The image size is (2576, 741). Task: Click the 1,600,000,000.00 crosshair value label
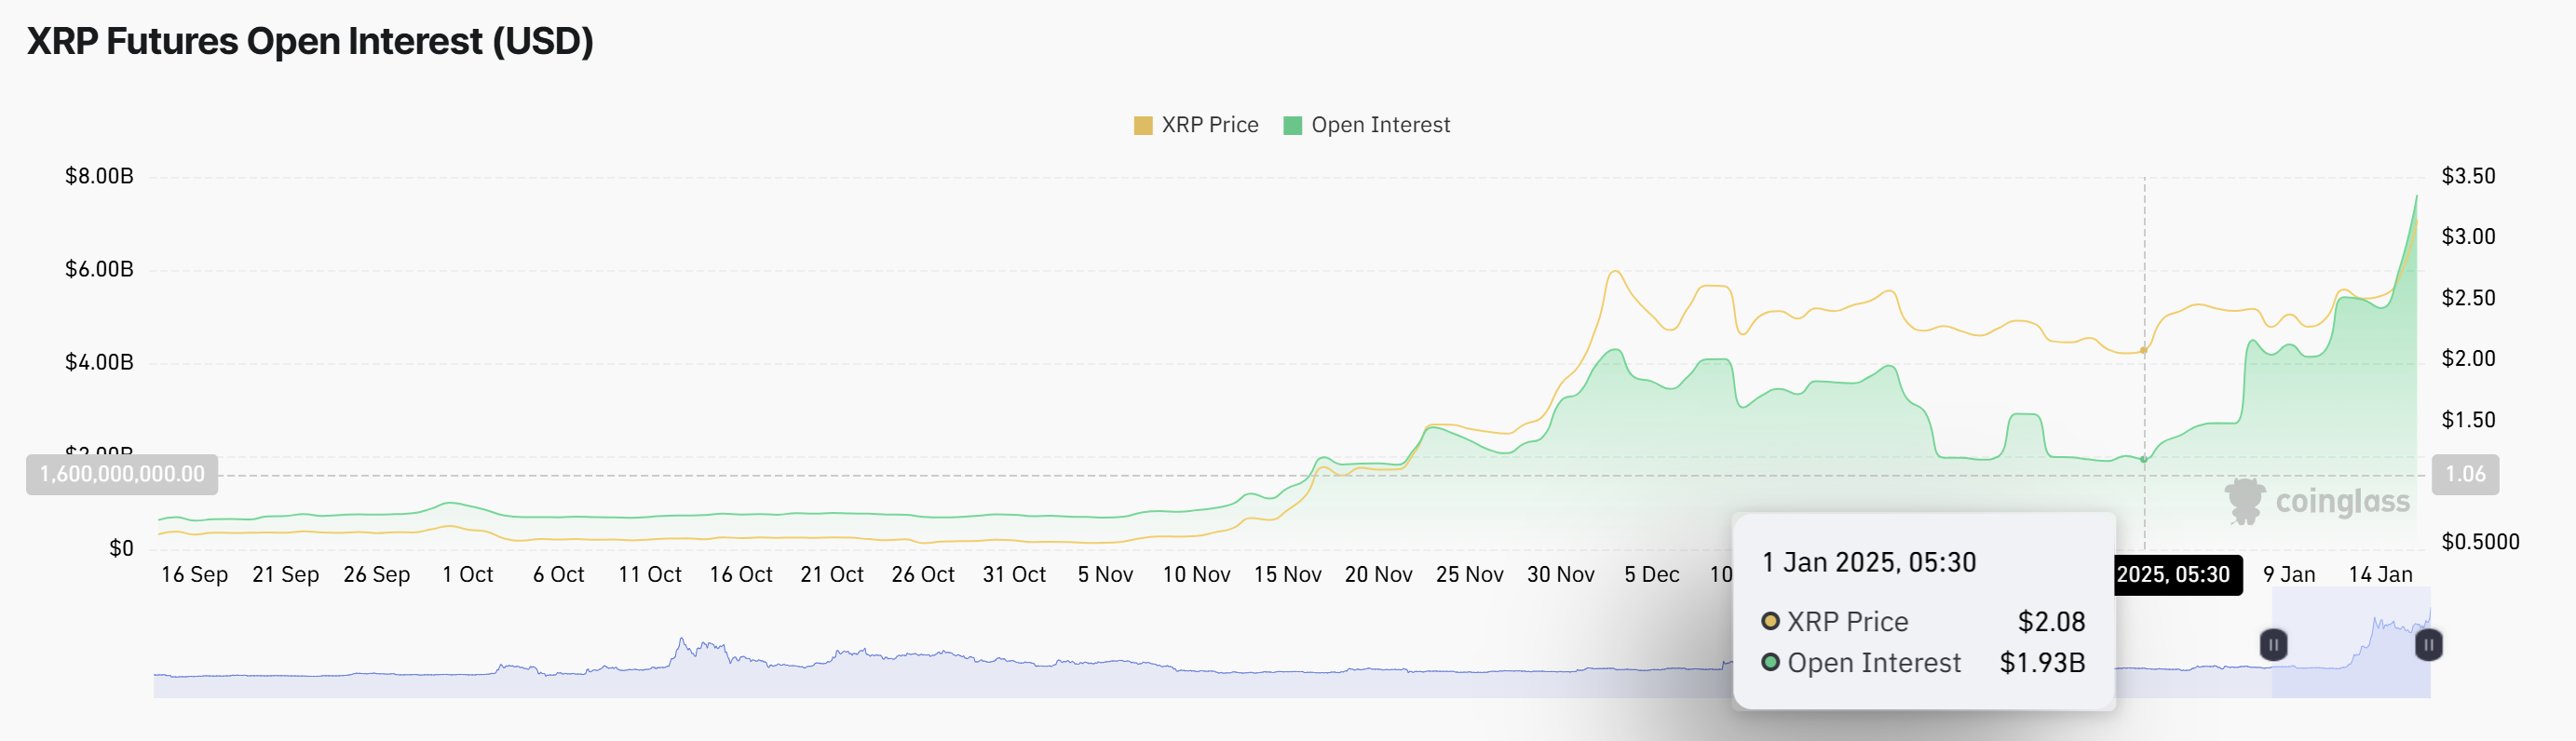(x=122, y=474)
